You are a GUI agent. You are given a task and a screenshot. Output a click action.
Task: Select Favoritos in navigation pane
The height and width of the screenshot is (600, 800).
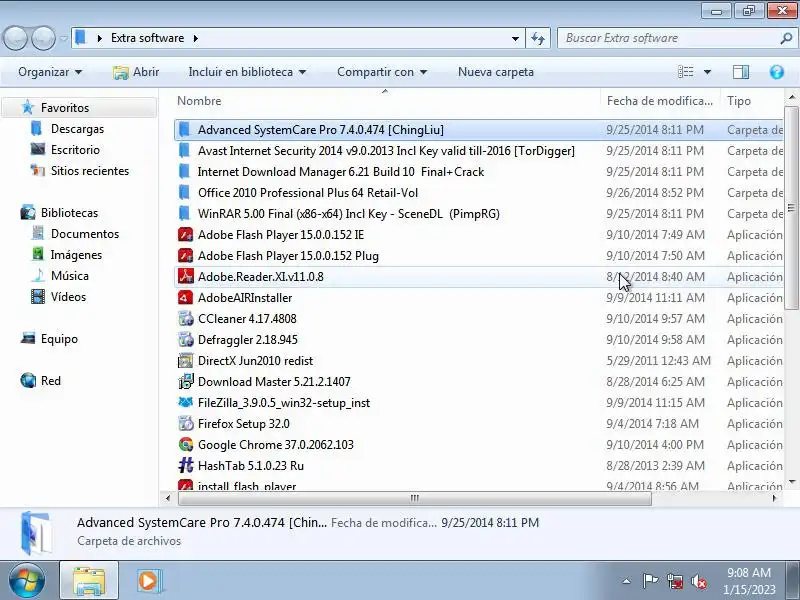(65, 108)
